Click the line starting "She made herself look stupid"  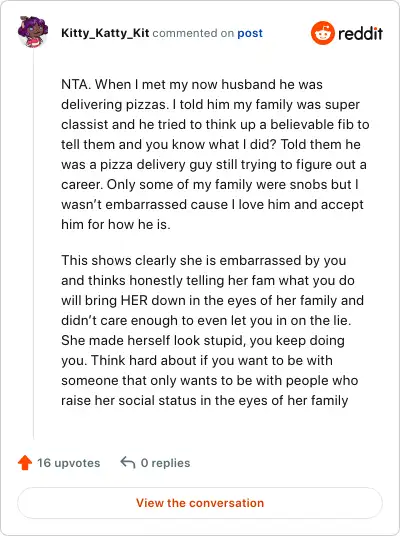[x=203, y=340]
